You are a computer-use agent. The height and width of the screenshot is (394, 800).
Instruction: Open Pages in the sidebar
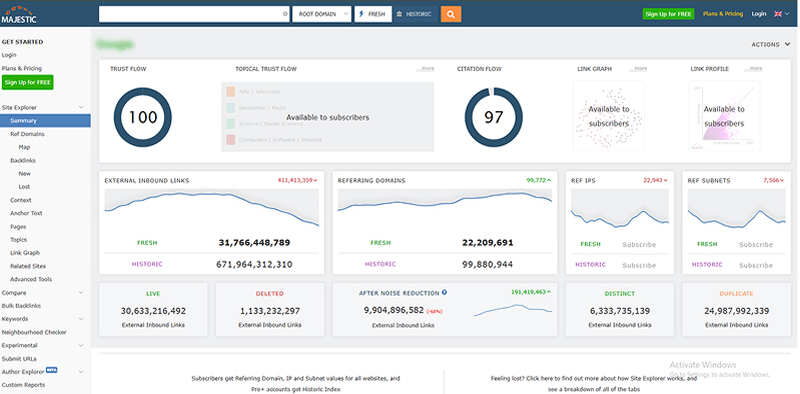point(18,227)
